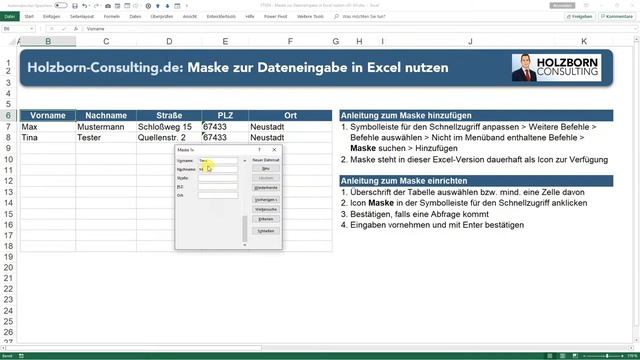Open the Seitenlayout ribbon tab
Viewport: 640px width, 360px height.
pyautogui.click(x=82, y=16)
